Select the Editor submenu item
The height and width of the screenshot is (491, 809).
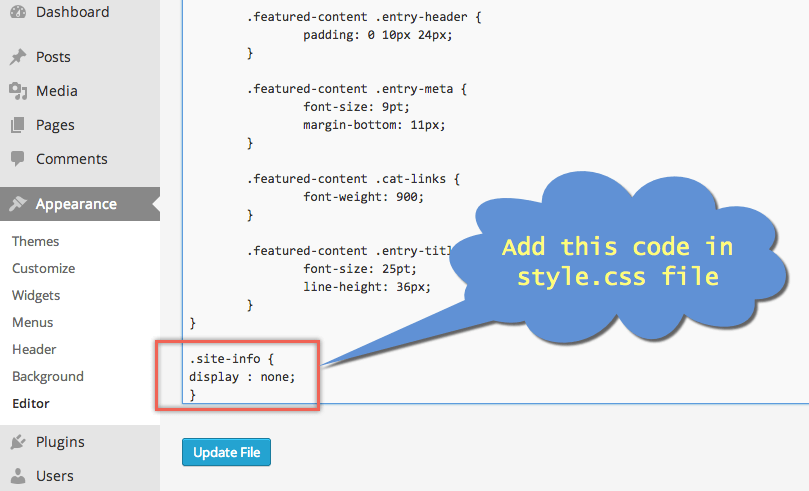[31, 403]
